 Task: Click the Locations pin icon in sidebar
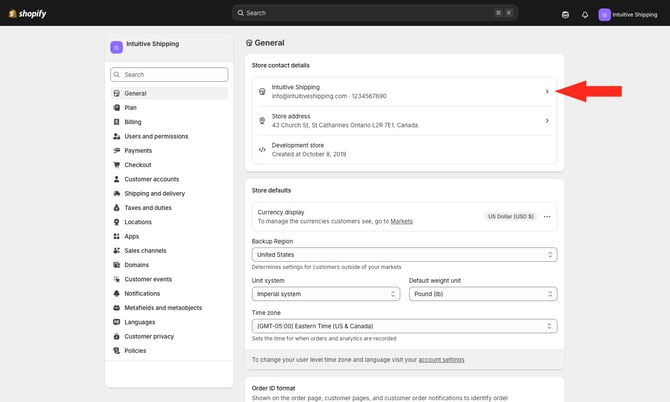pos(116,222)
